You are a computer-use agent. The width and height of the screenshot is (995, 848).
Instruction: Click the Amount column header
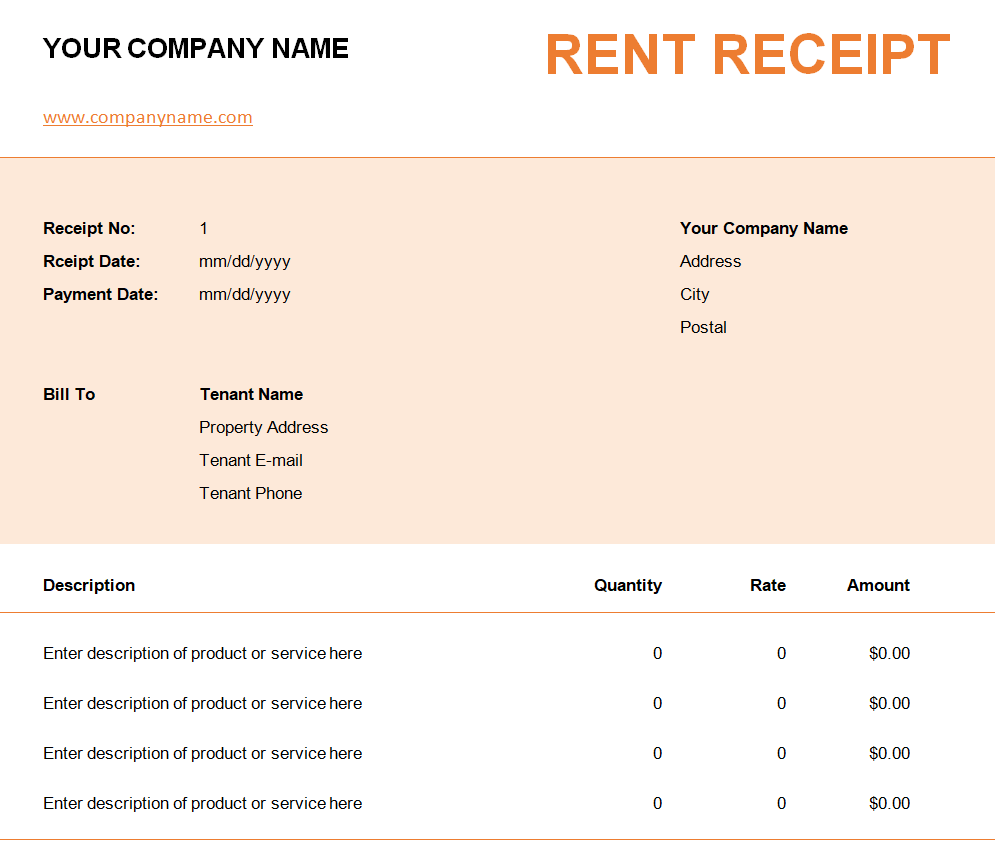tap(878, 586)
